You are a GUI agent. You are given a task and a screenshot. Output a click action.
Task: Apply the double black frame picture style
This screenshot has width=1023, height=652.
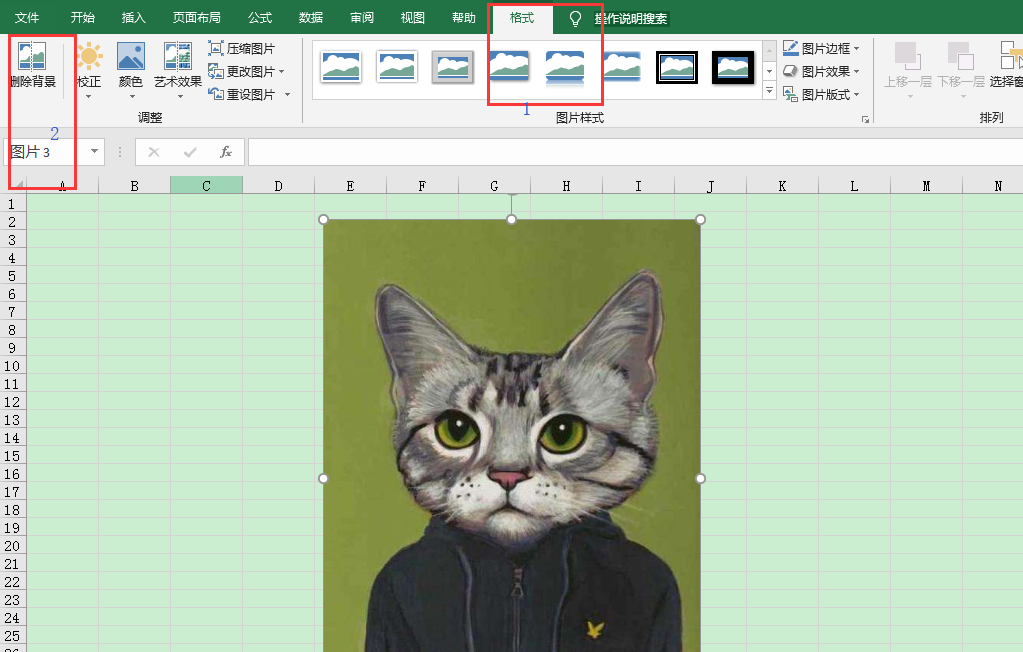[677, 67]
